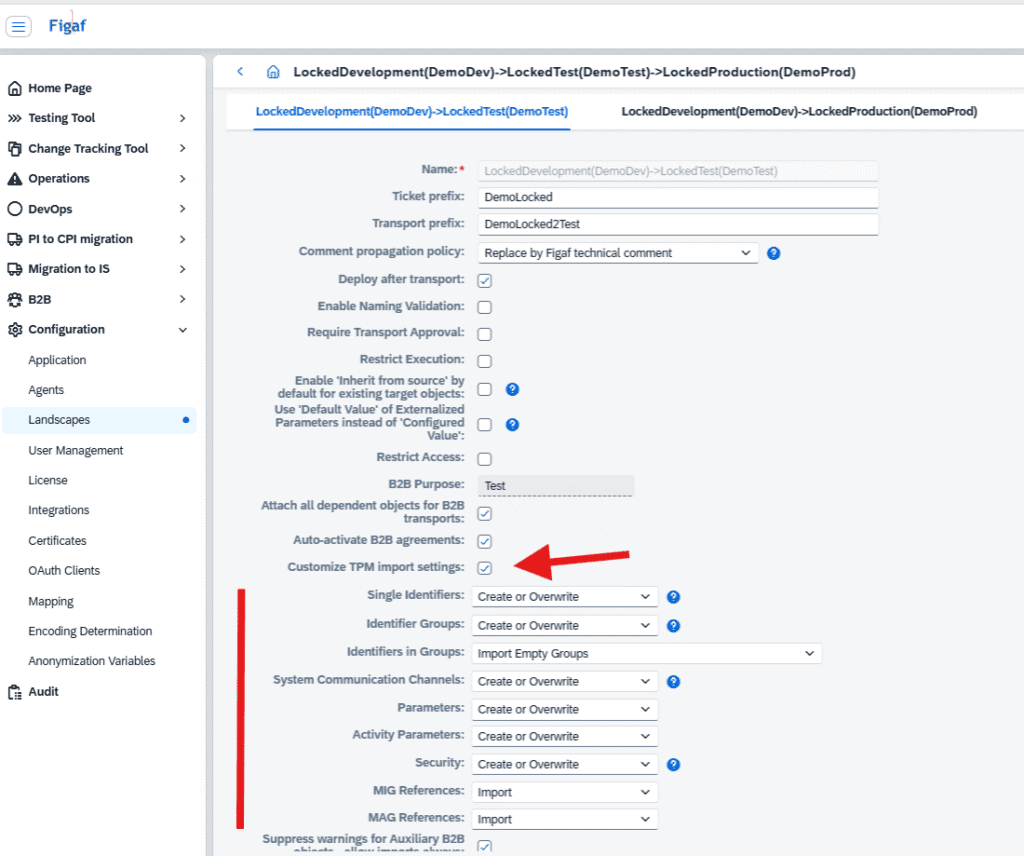Viewport: 1024px width, 856px height.
Task: Open Comment propagation policy dropdown
Action: (618, 253)
